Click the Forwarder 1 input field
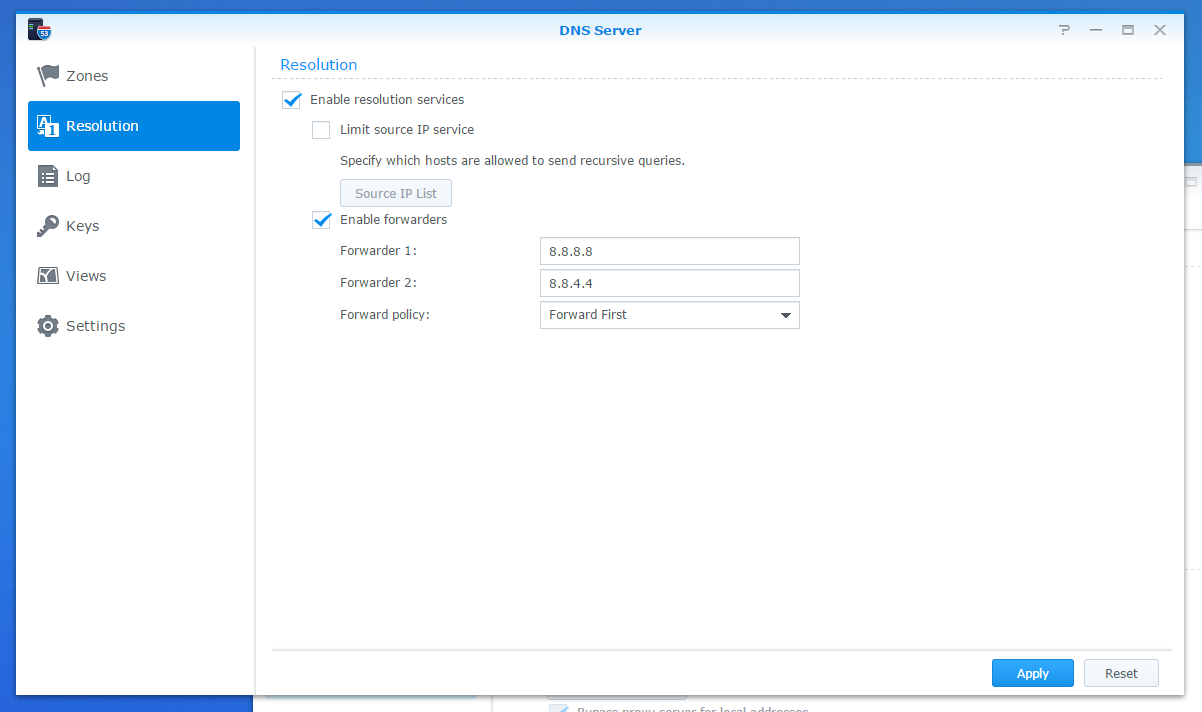 [x=669, y=251]
